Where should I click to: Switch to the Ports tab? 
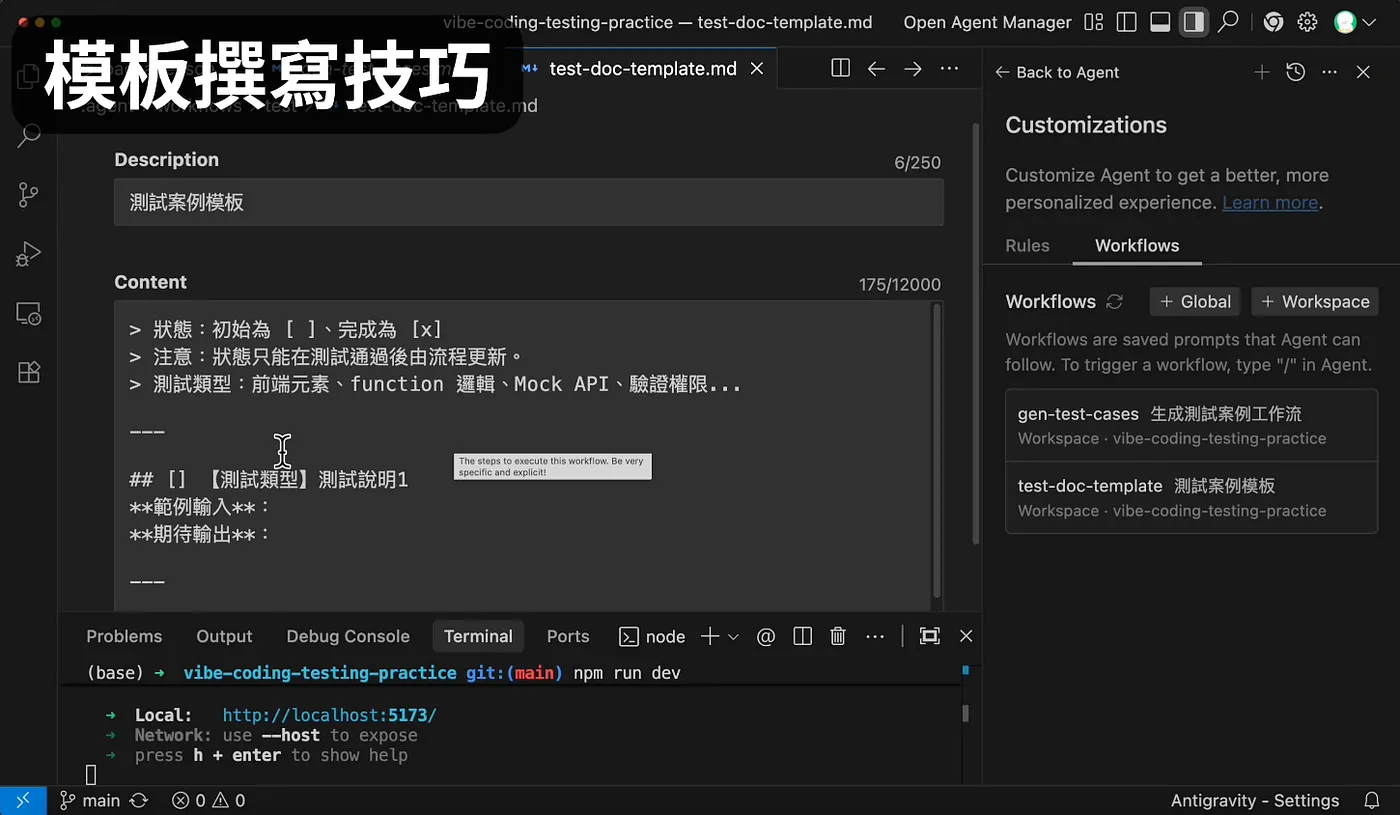click(568, 636)
